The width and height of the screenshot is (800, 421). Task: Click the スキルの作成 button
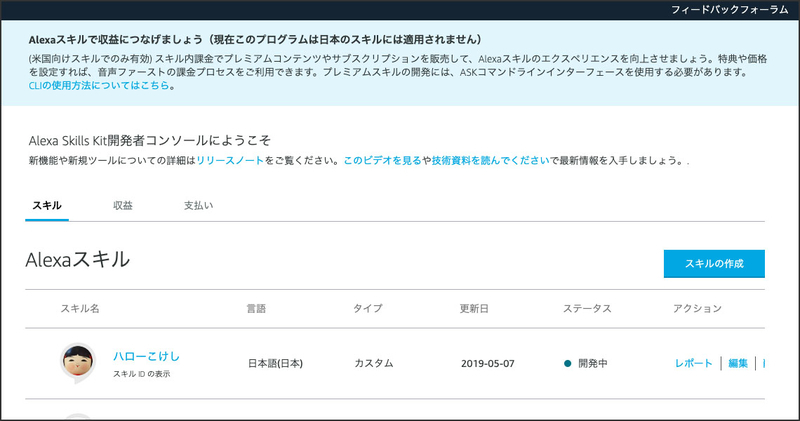pos(714,264)
